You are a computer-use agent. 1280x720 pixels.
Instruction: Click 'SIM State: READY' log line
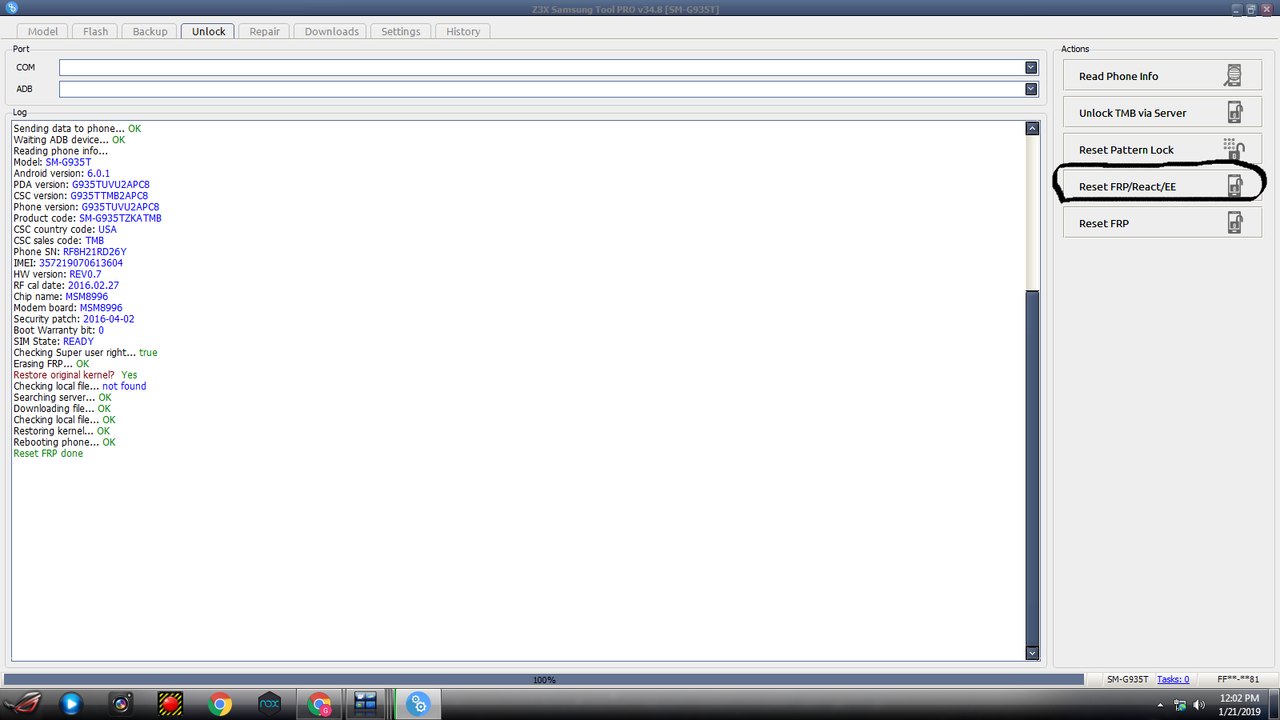[53, 341]
